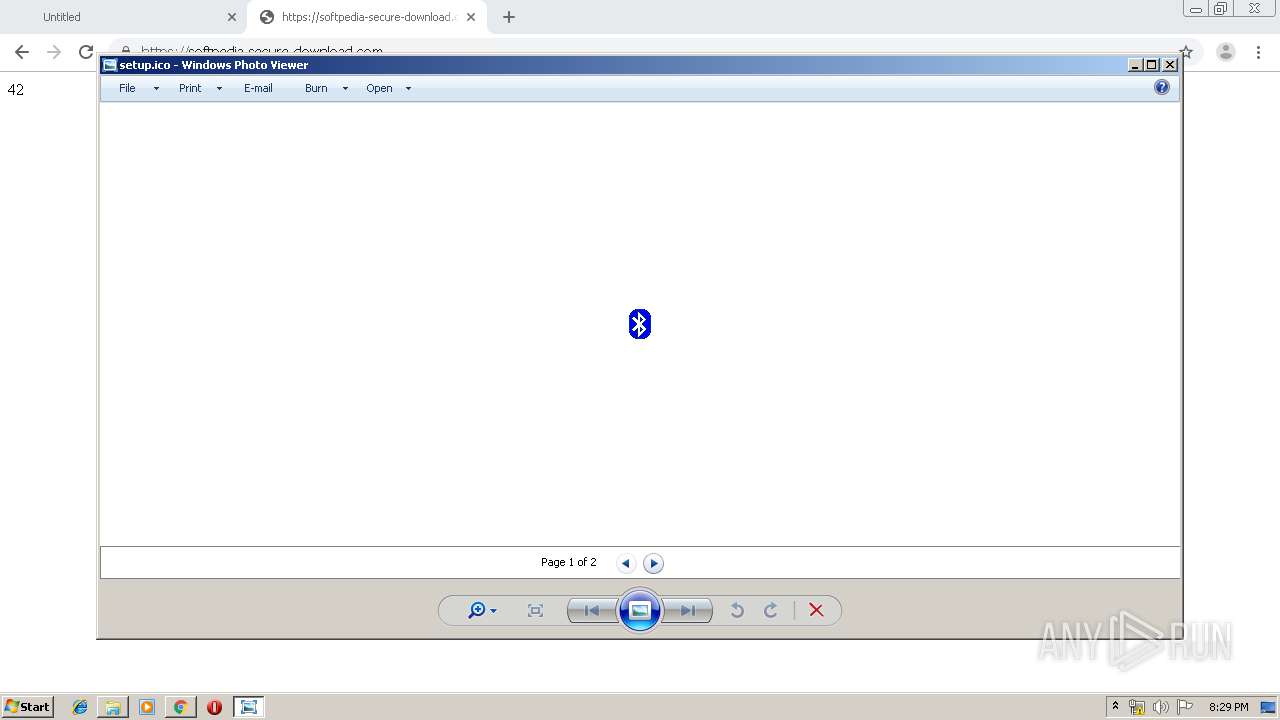Click the magnifier zoom control
Screen dimensions: 1280x720
click(x=477, y=610)
